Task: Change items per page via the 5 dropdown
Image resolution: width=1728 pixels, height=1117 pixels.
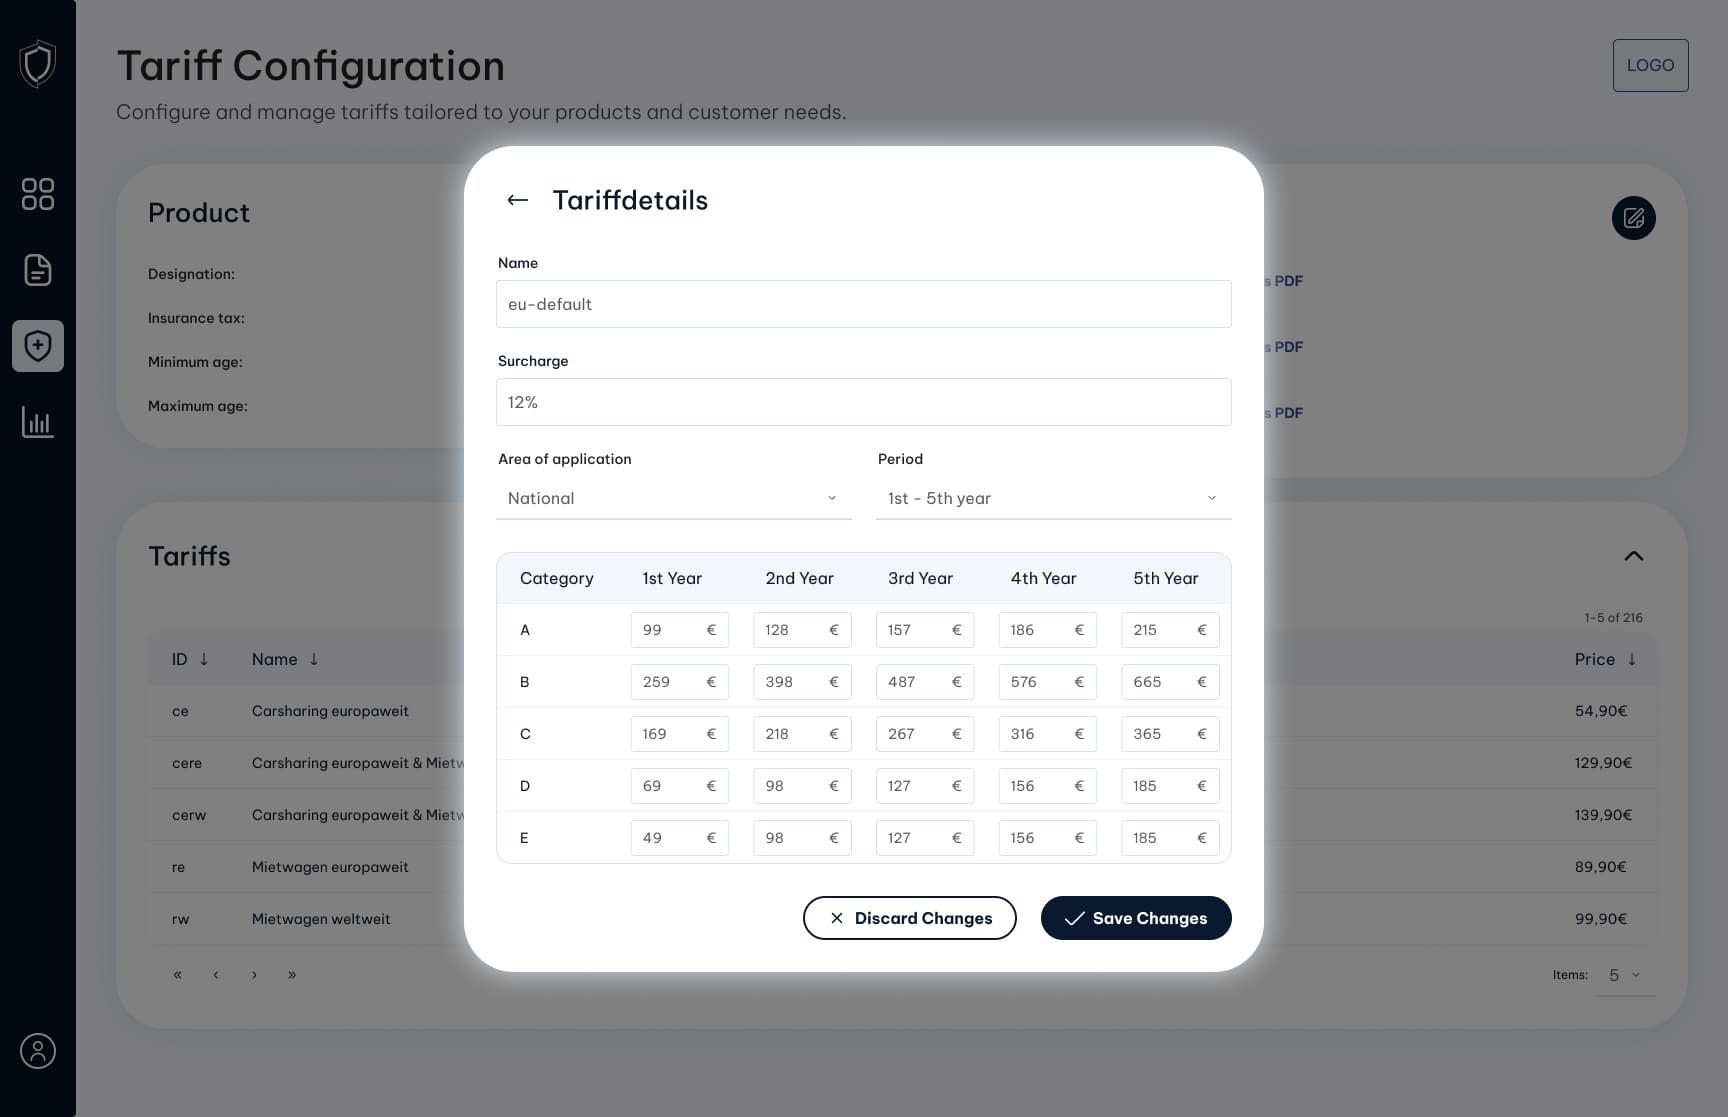Action: pyautogui.click(x=1624, y=974)
